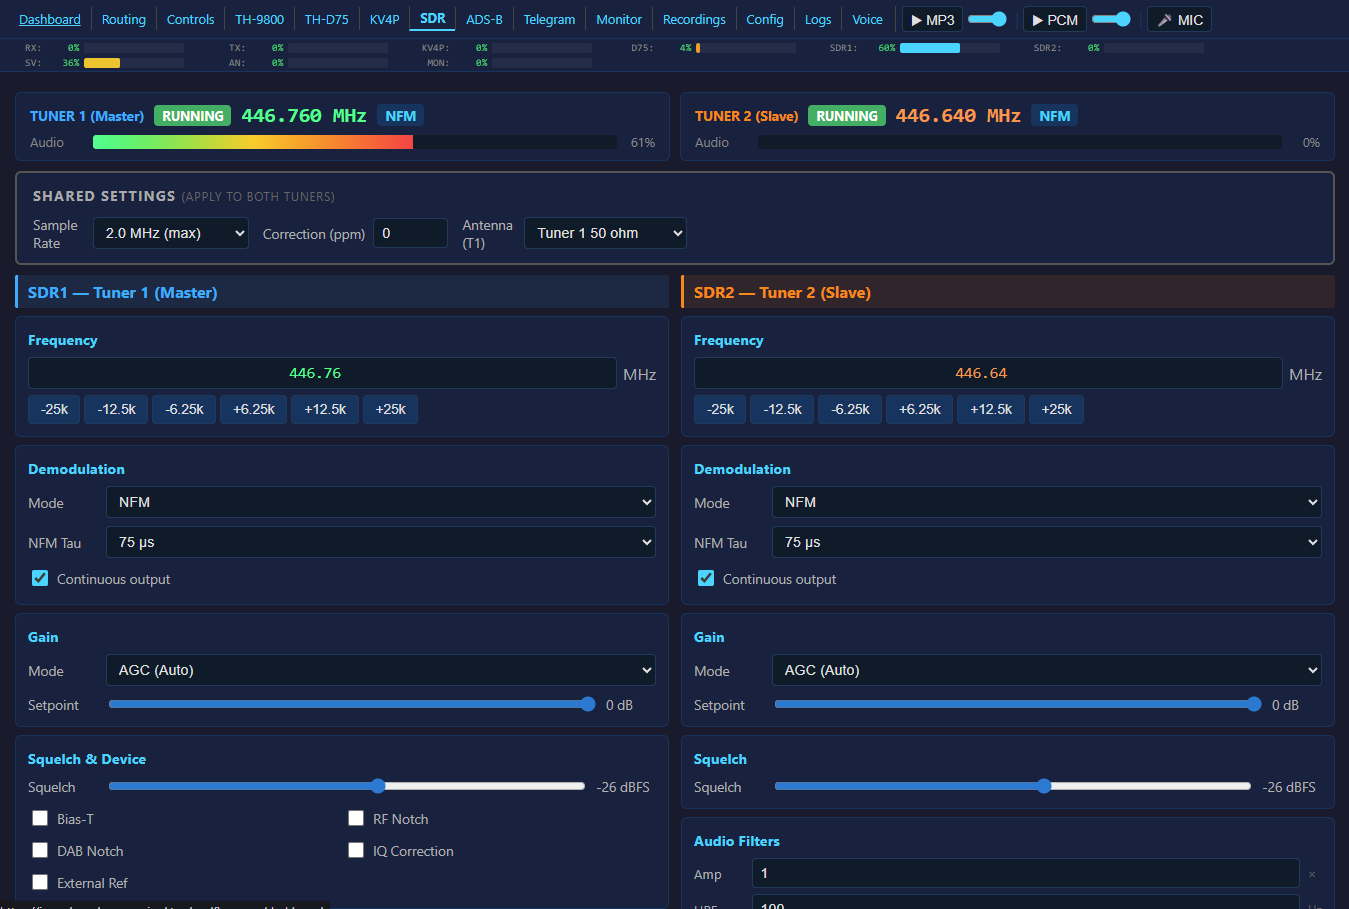Click Tuner 2 RUNNING status badge
The image size is (1349, 909).
point(847,116)
